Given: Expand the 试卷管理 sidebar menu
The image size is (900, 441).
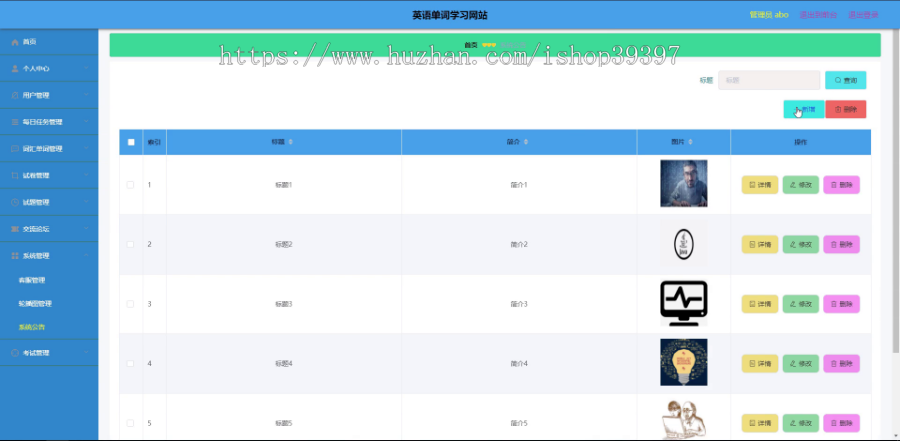Looking at the screenshot, I should [x=49, y=175].
